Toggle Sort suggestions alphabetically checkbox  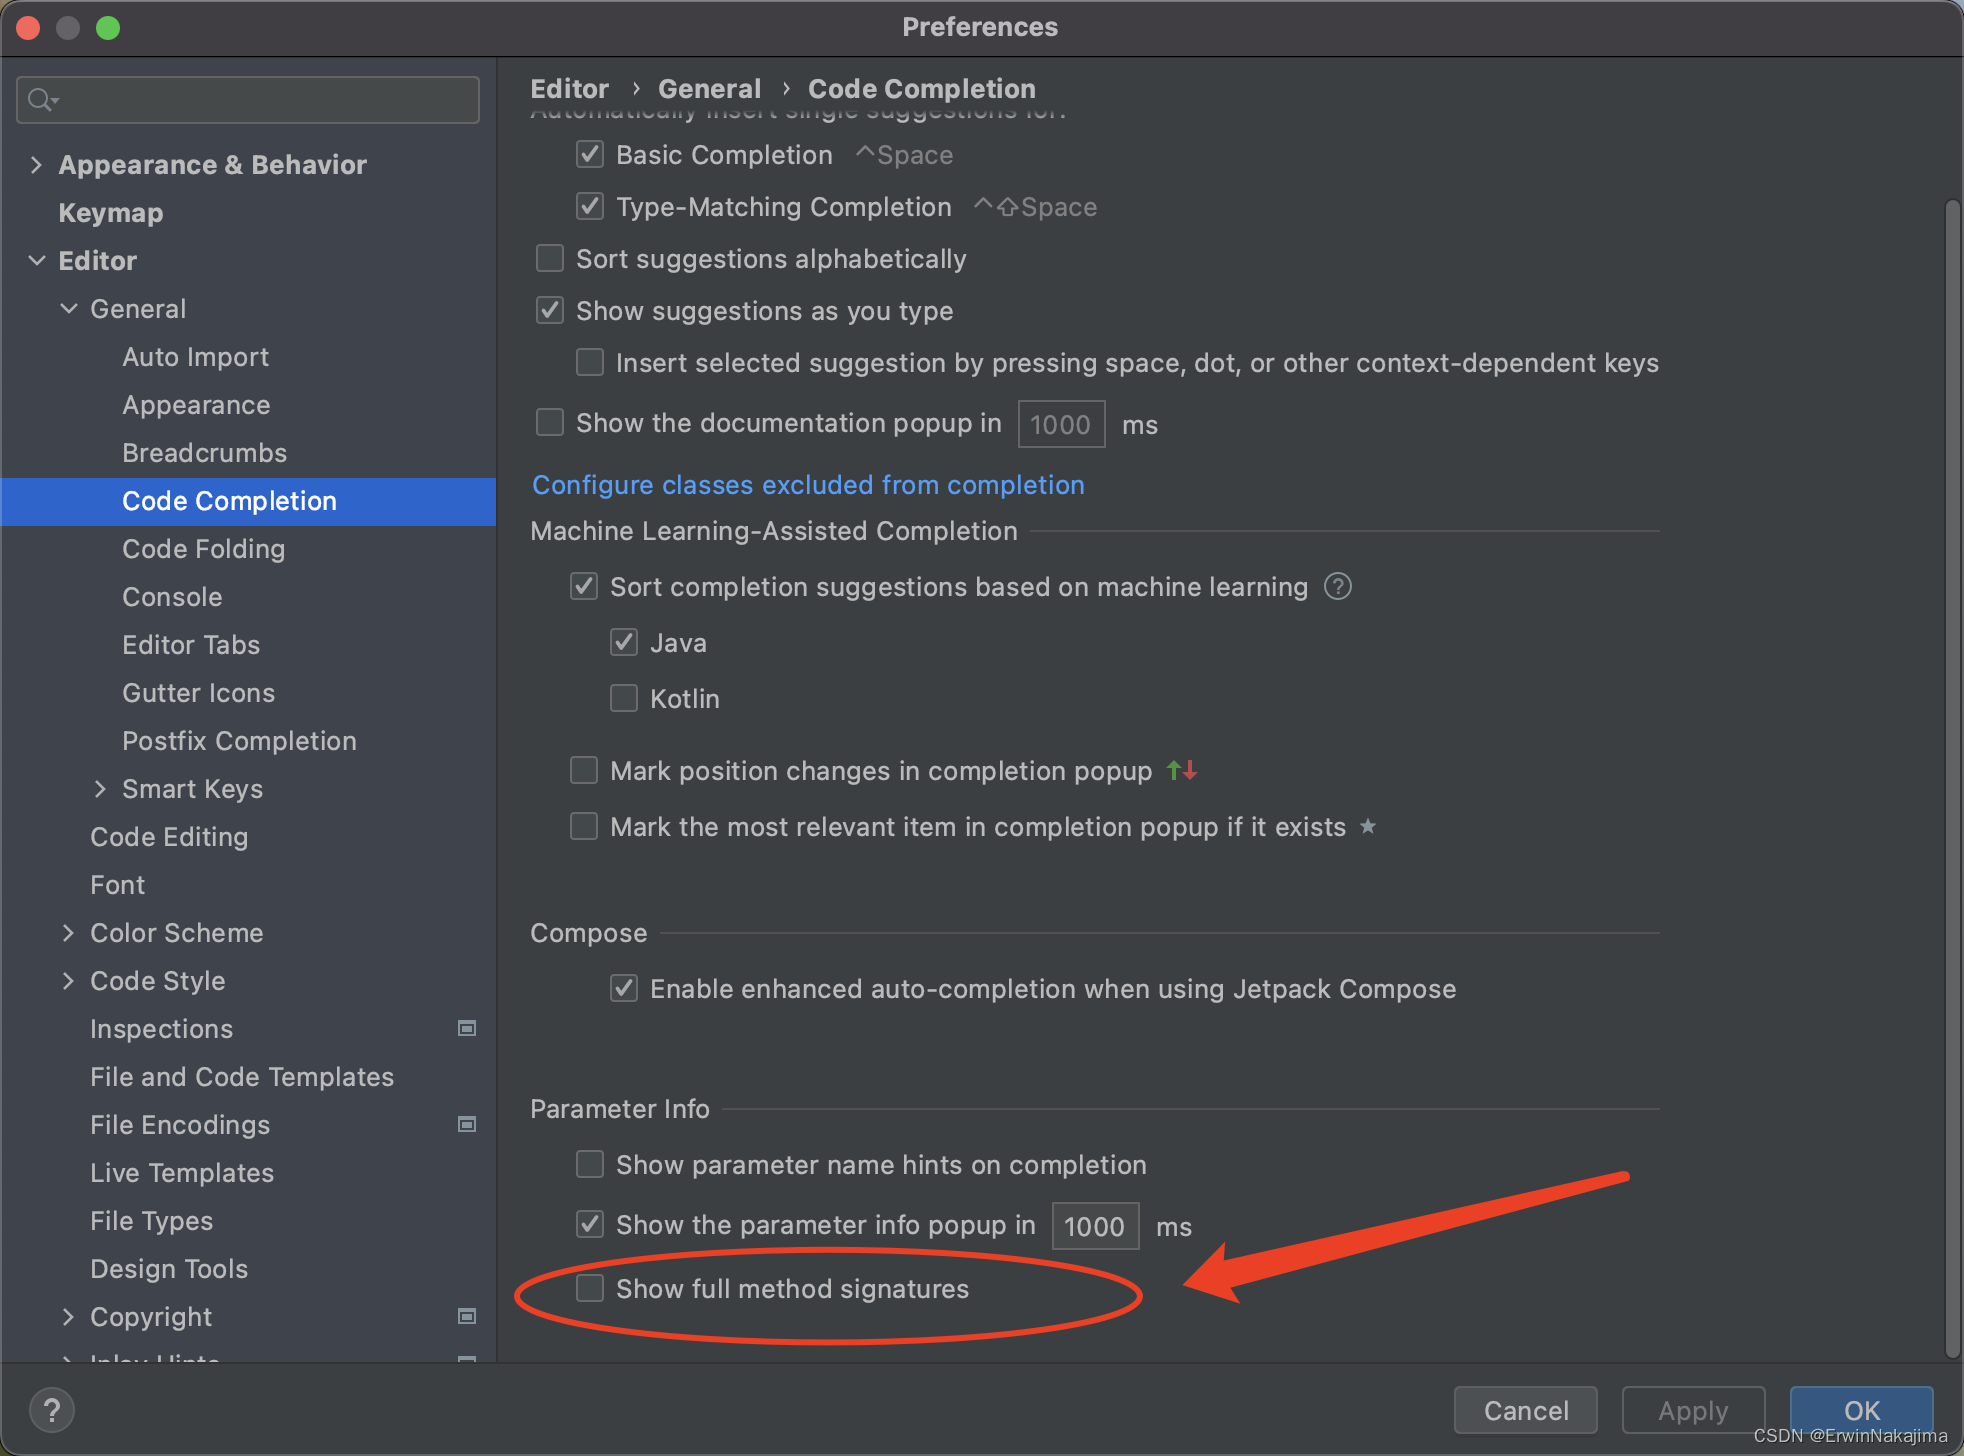(x=550, y=258)
